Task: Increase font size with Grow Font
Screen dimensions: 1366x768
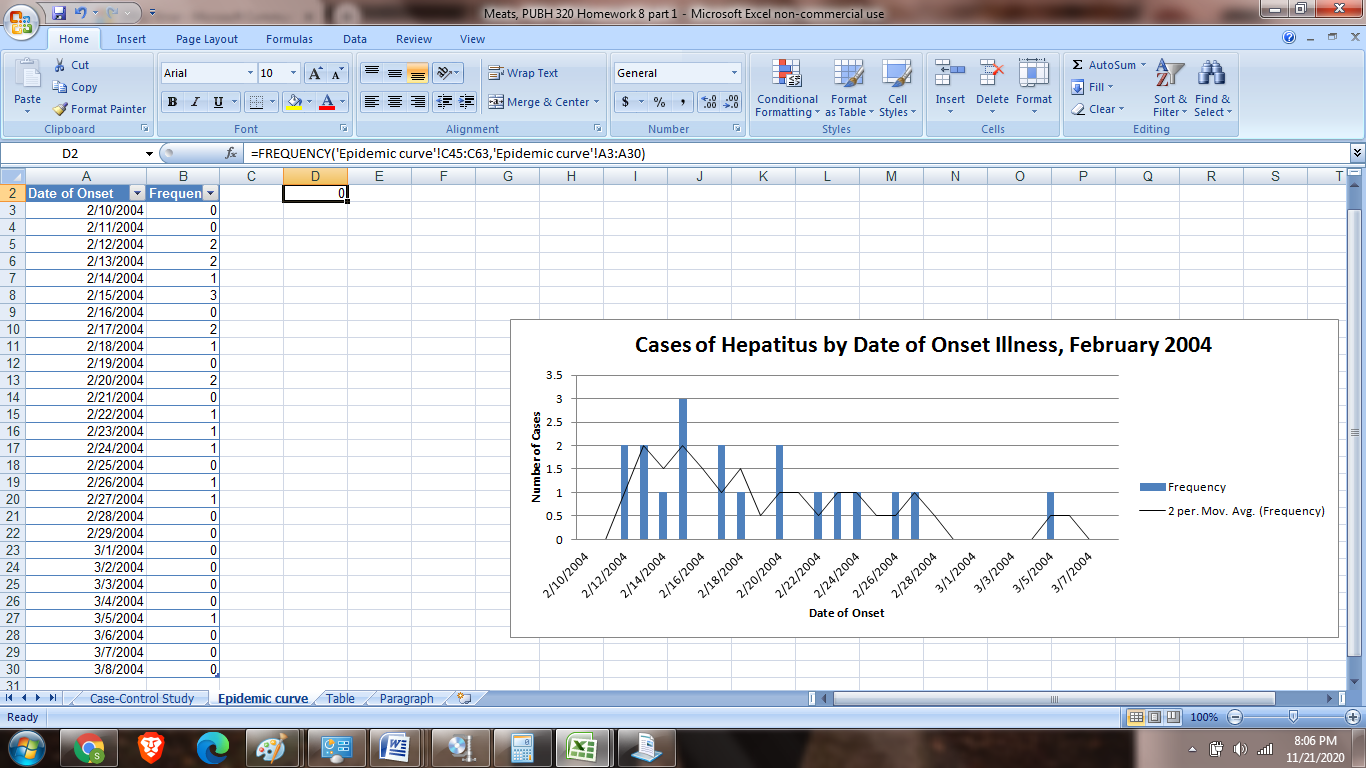Action: (x=315, y=73)
